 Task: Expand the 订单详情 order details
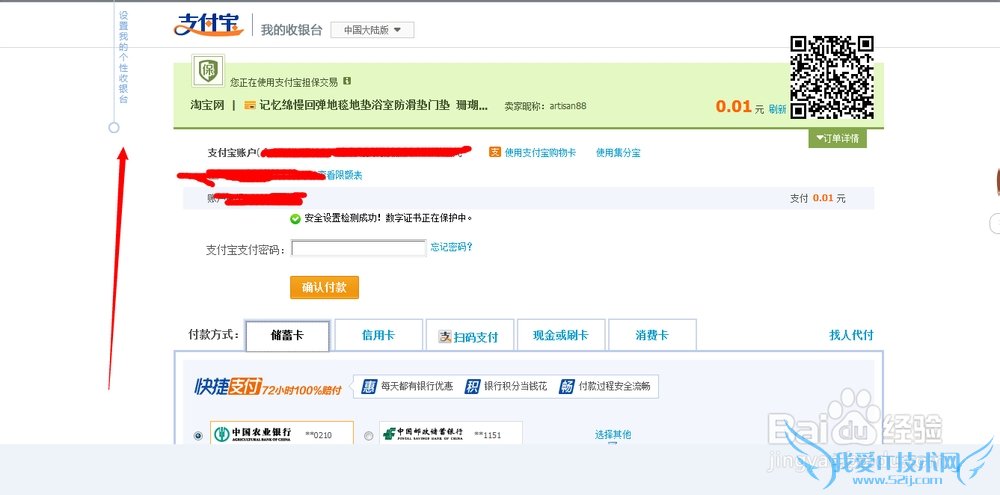(x=837, y=138)
